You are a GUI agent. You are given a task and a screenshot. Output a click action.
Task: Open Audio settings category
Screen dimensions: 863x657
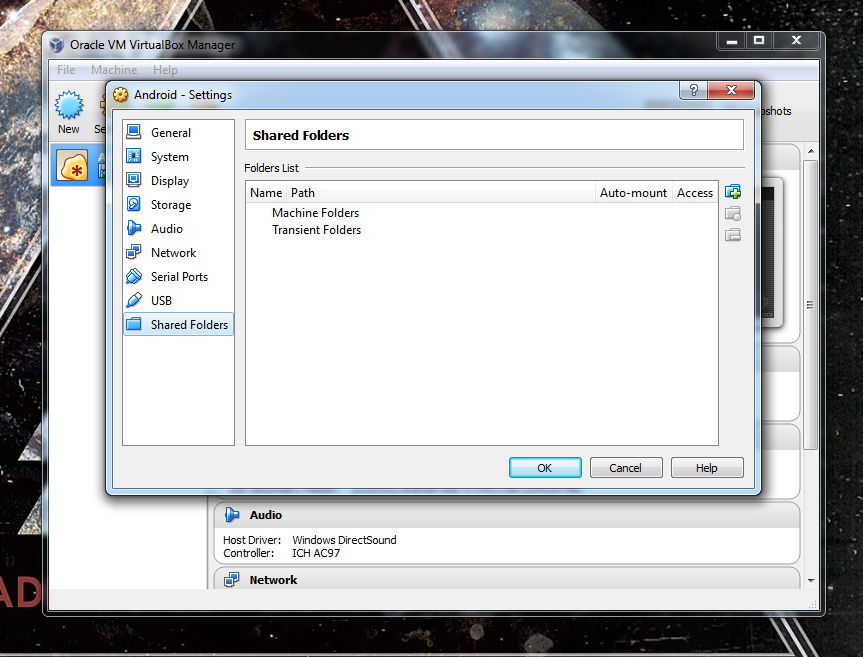coord(178,228)
